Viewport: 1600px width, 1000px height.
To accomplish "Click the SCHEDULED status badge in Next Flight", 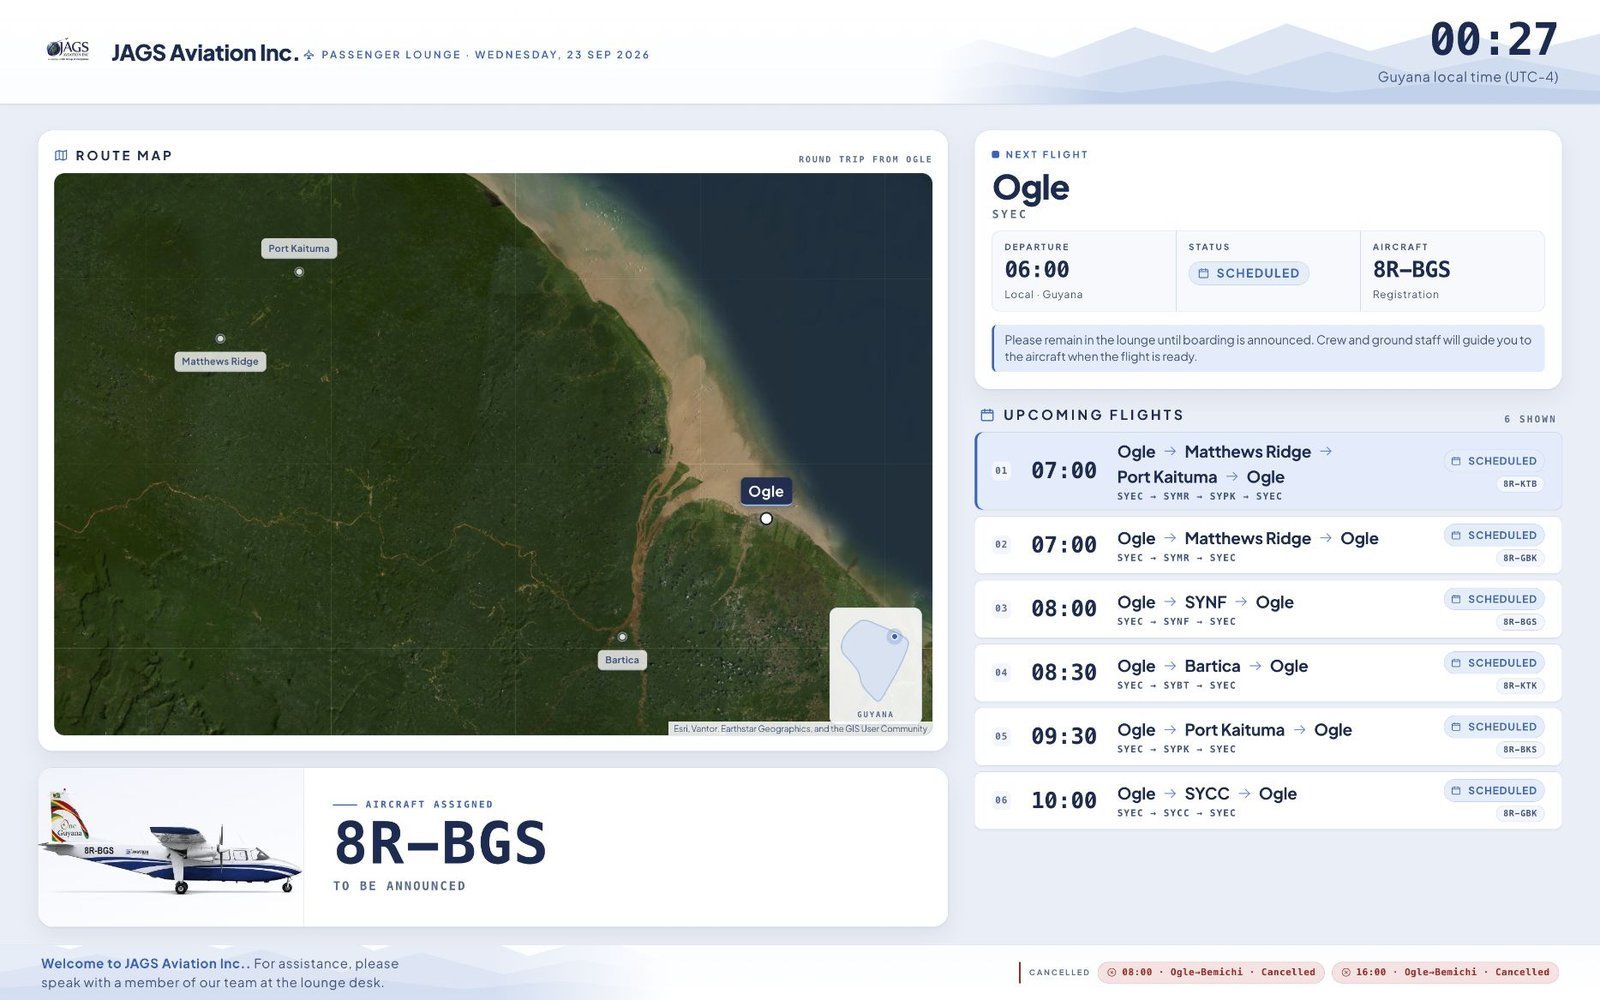I will [x=1249, y=273].
